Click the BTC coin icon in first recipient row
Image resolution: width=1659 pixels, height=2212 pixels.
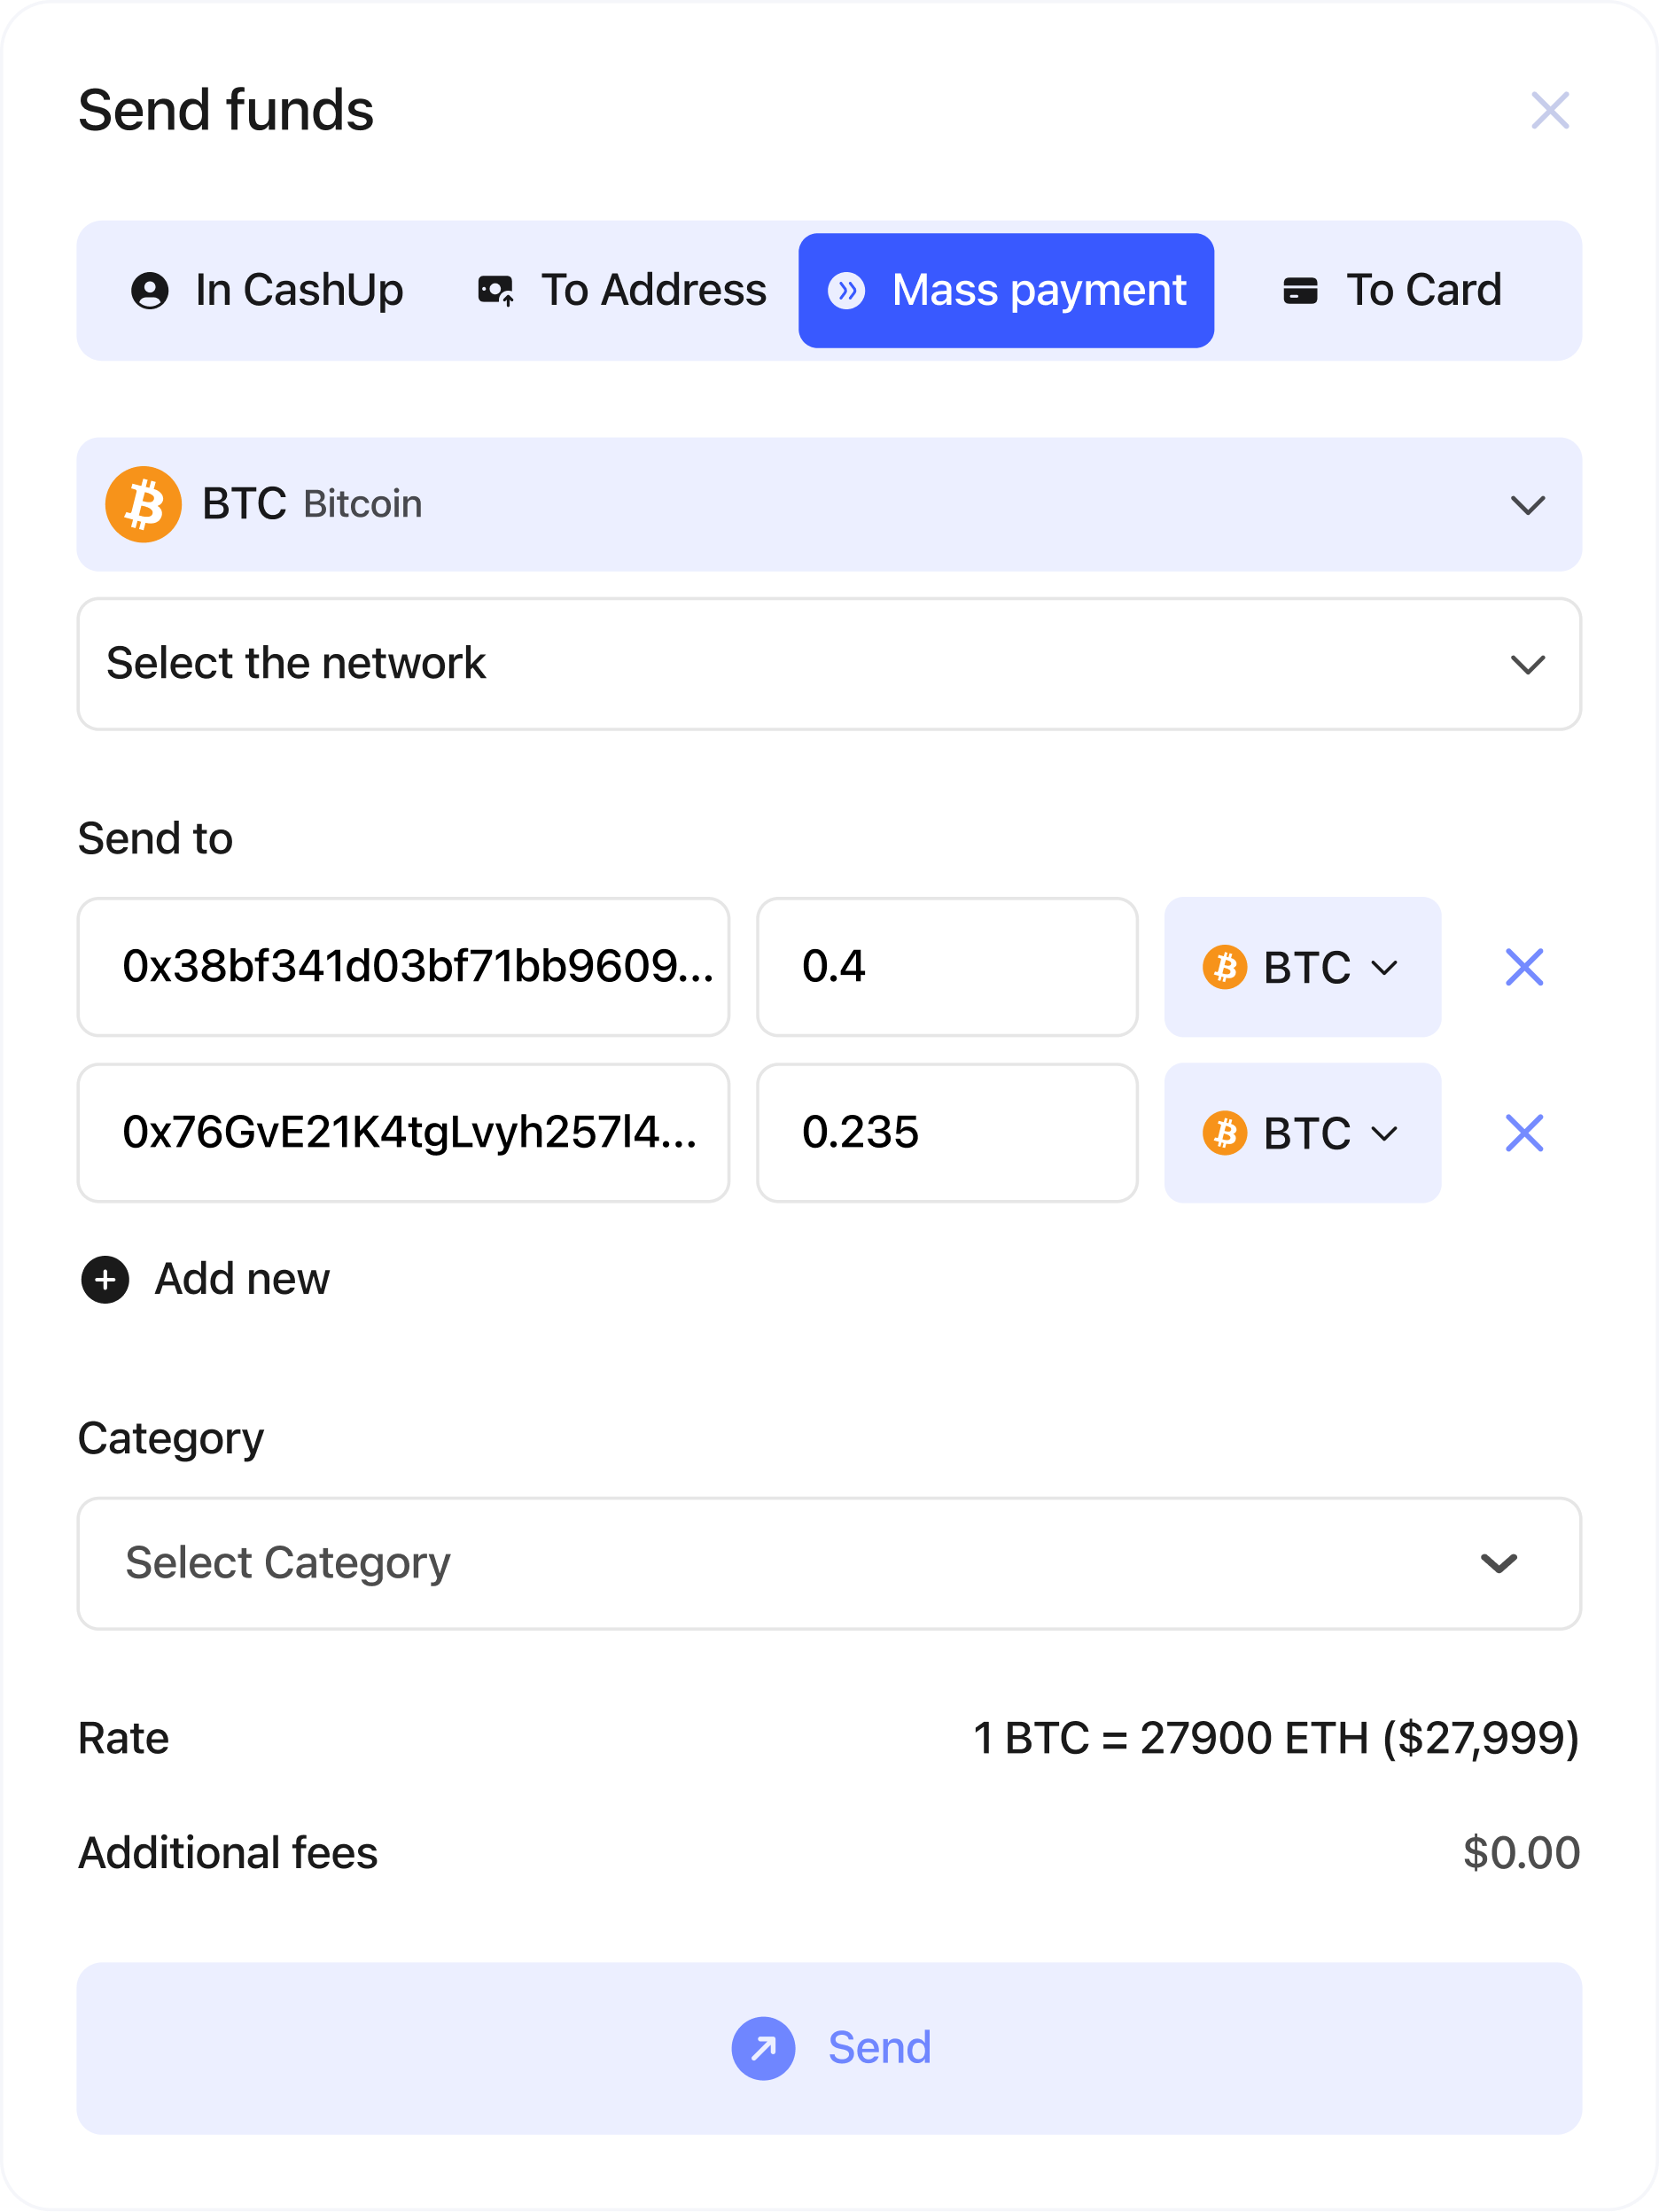coord(1226,966)
